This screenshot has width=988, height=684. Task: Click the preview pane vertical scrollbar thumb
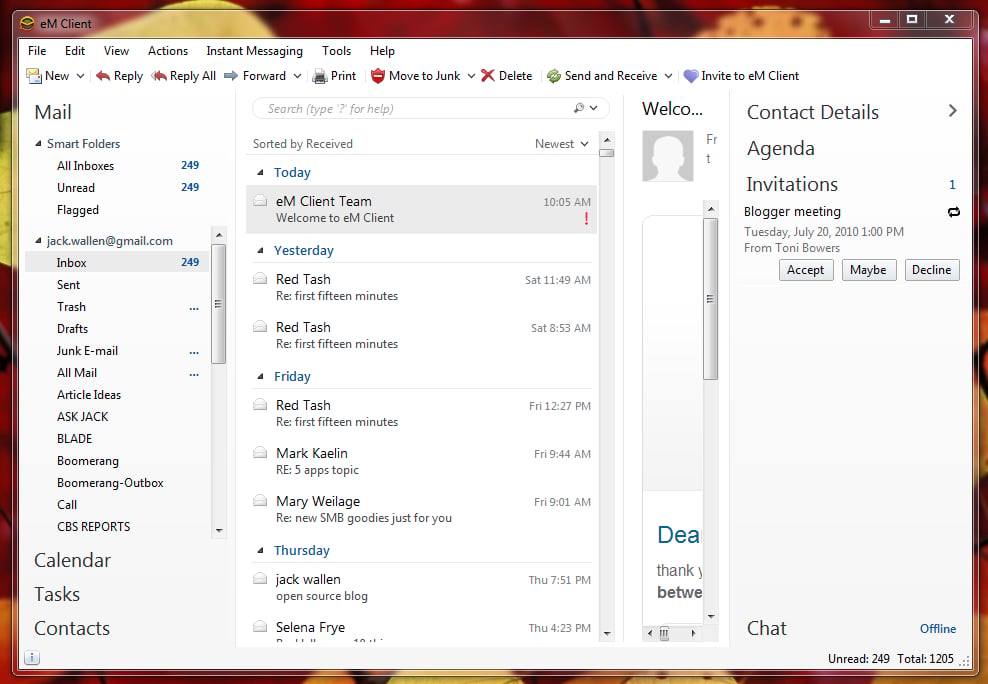tap(710, 299)
